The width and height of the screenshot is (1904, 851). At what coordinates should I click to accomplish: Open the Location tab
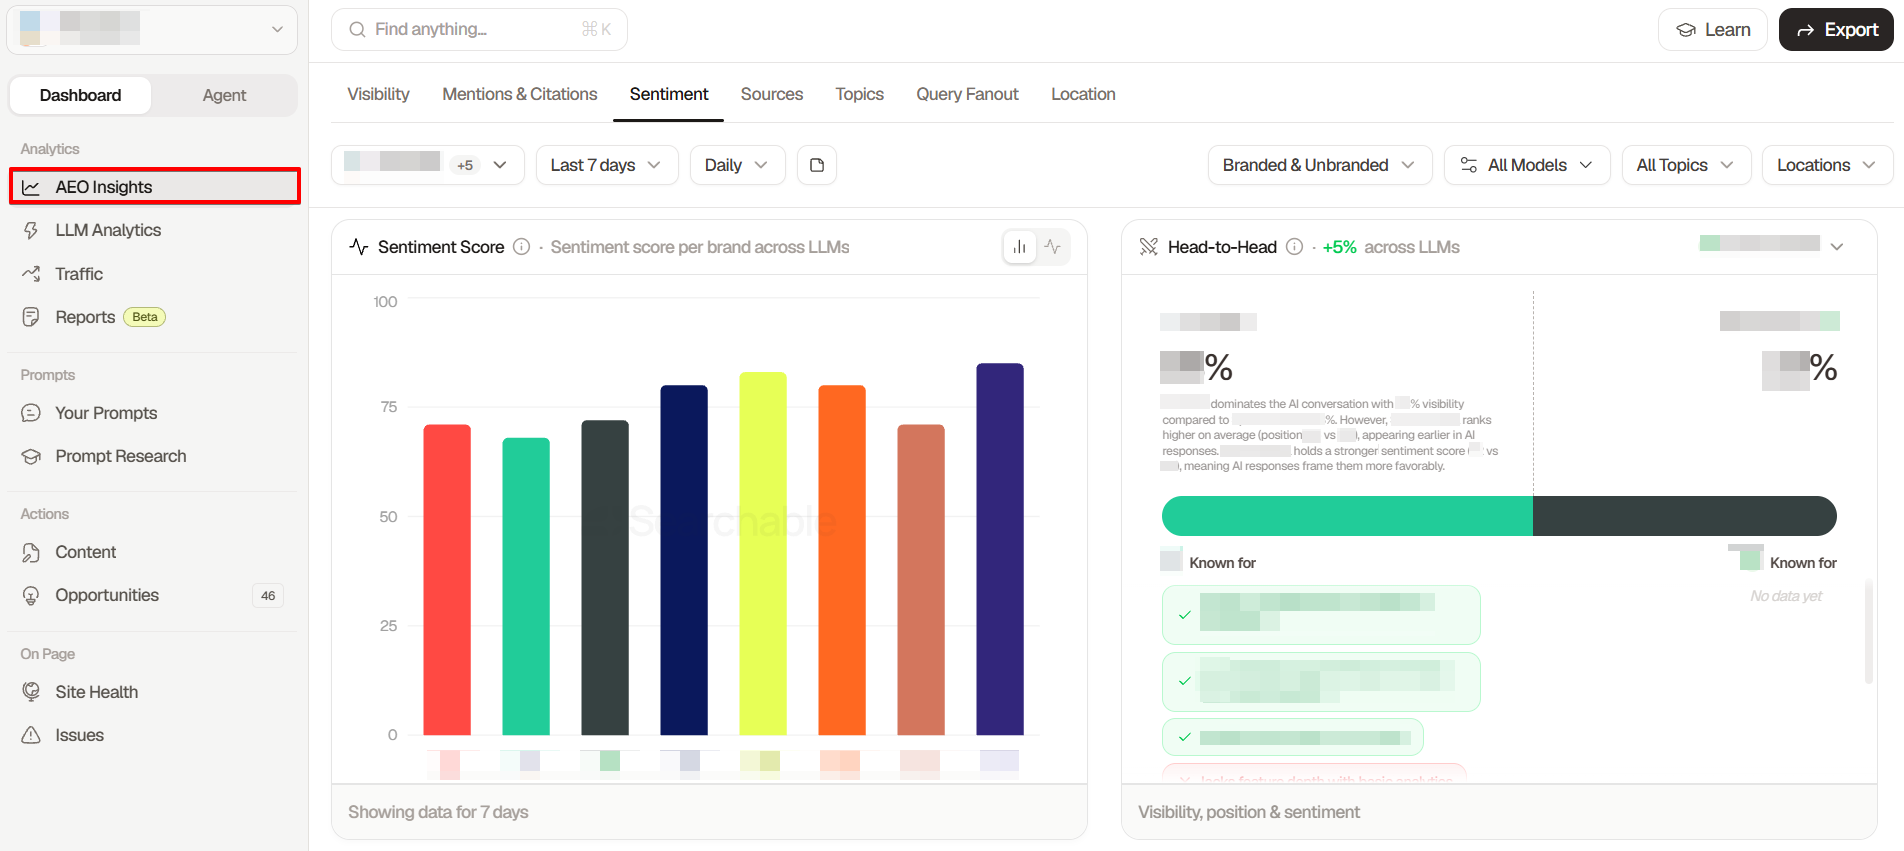click(1083, 94)
